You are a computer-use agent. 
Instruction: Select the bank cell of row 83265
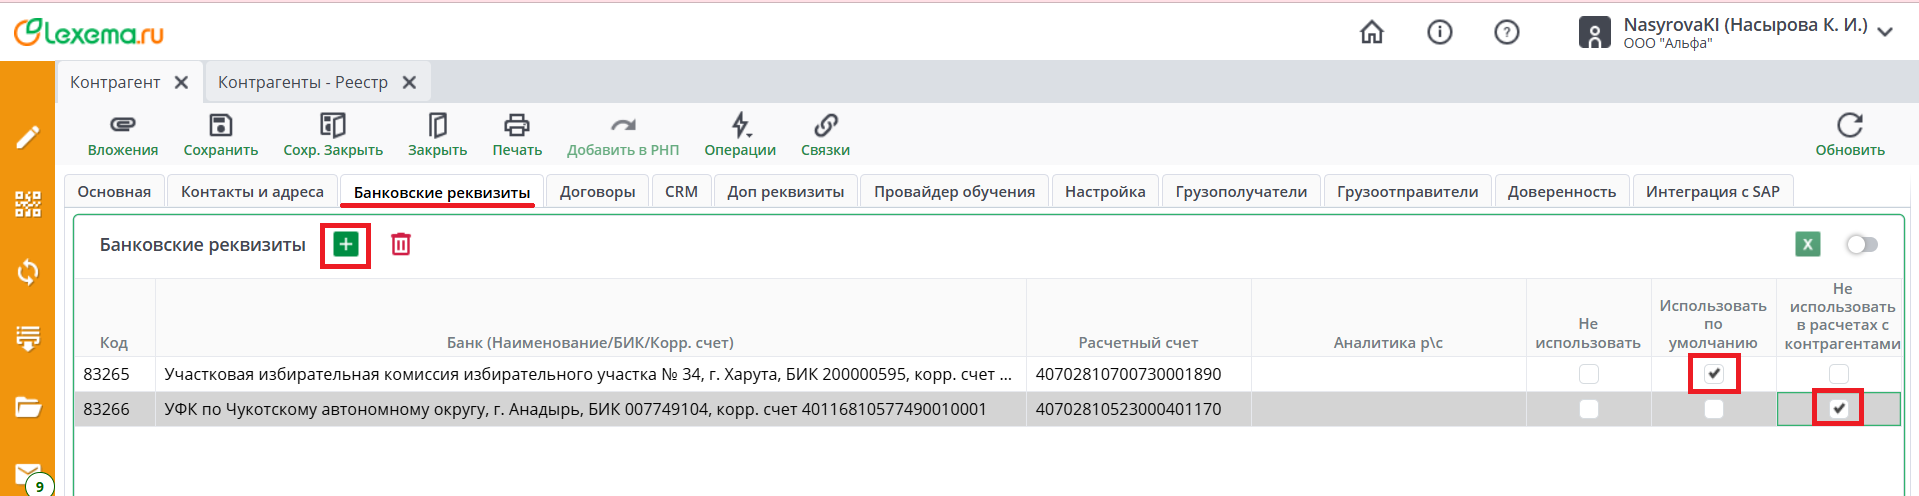pos(590,374)
